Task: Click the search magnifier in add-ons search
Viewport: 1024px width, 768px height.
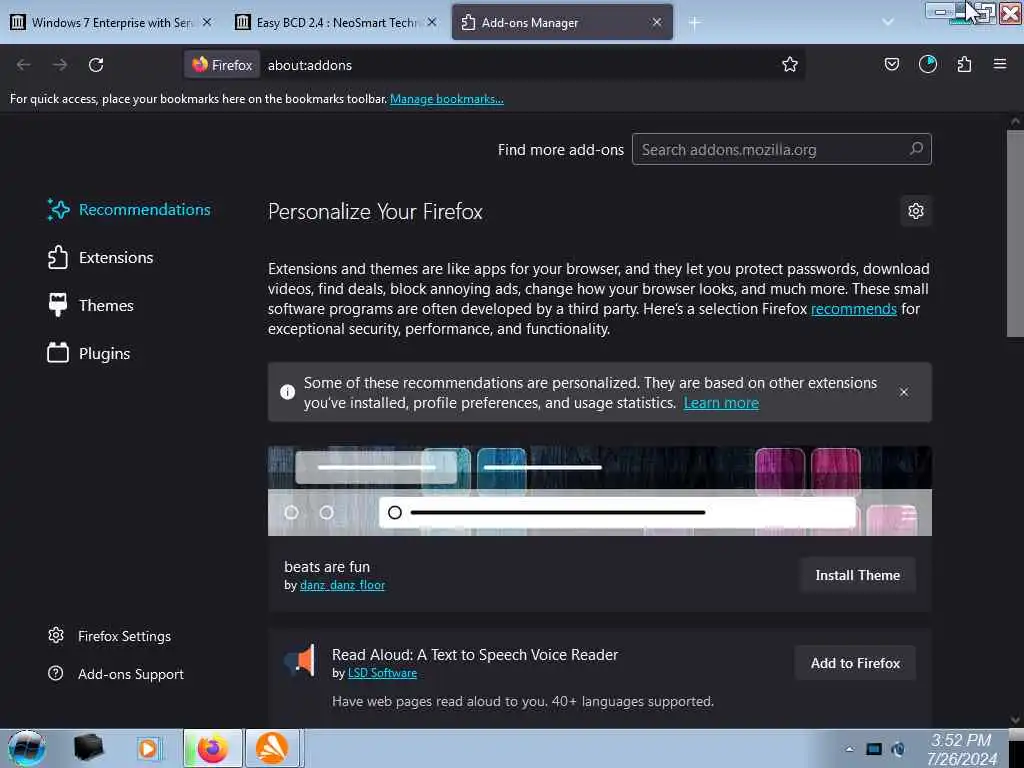Action: [916, 149]
